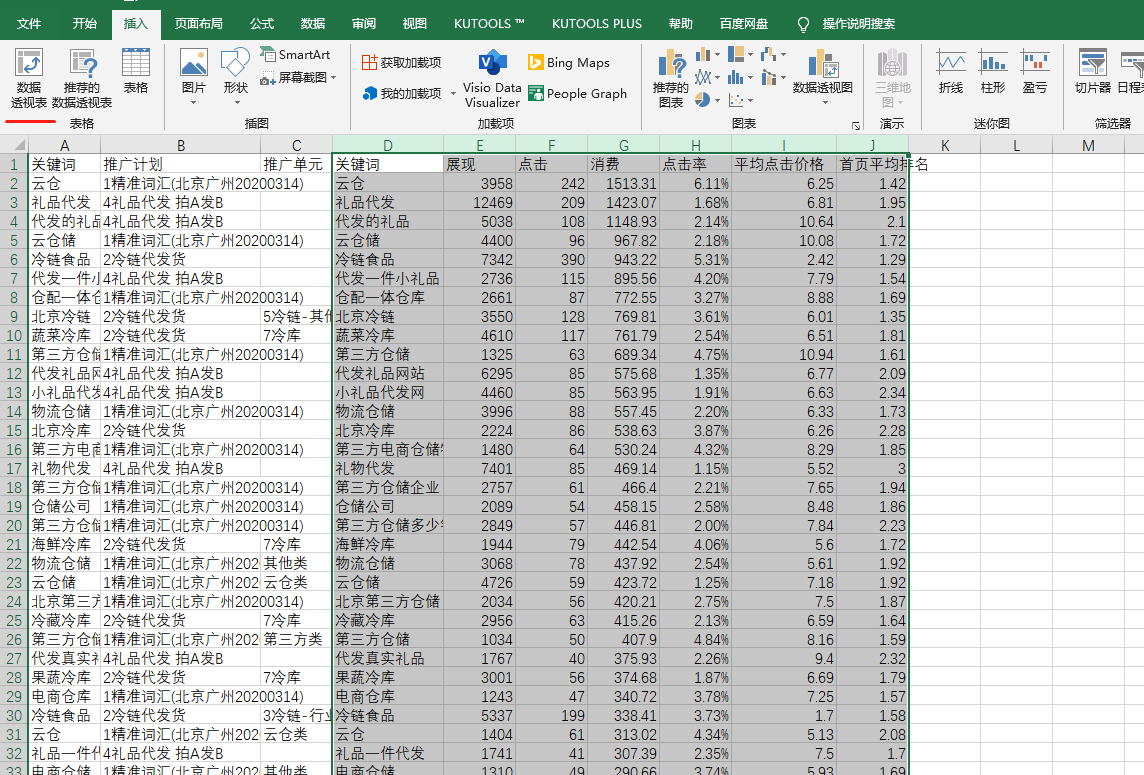Image resolution: width=1144 pixels, height=775 pixels.
Task: Click the 操作说明搜索 search box
Action: (858, 23)
